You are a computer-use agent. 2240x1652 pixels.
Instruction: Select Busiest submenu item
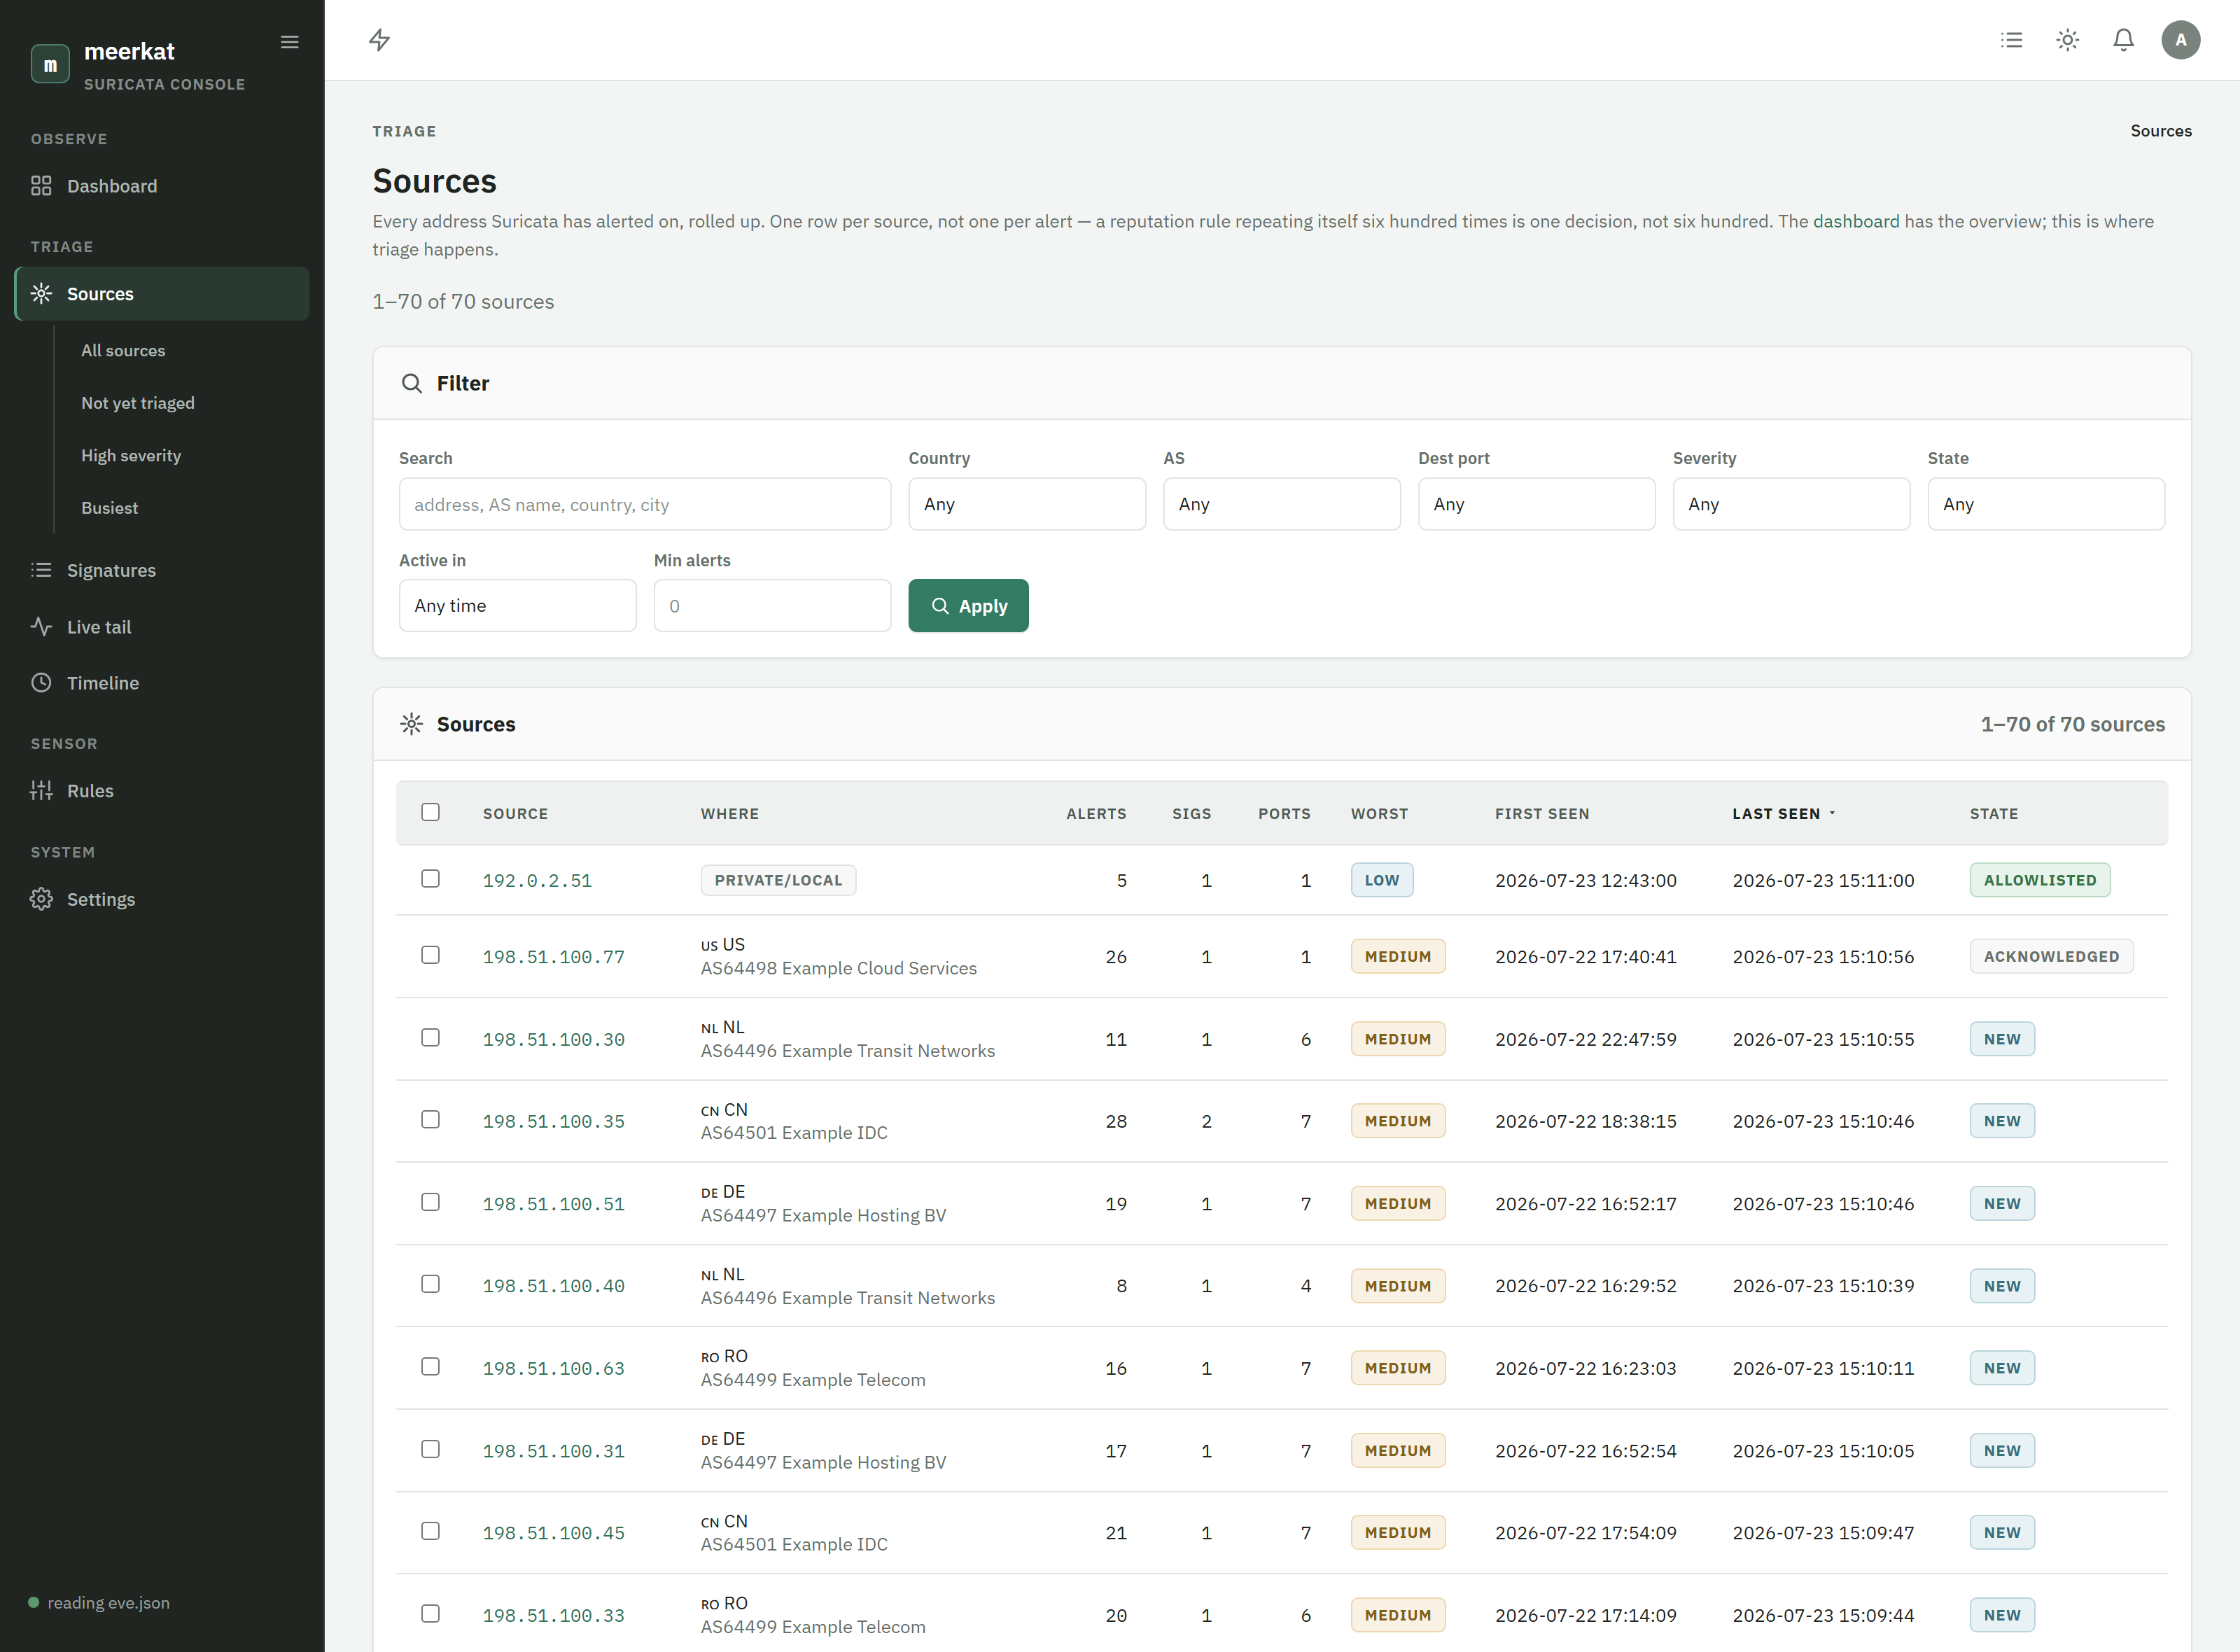click(x=110, y=508)
